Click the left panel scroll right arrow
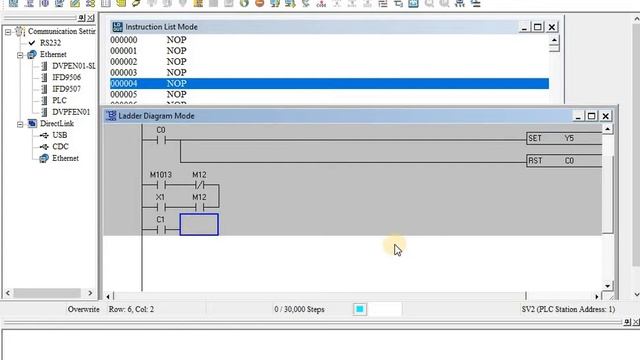640x360 pixels. (x=90, y=293)
